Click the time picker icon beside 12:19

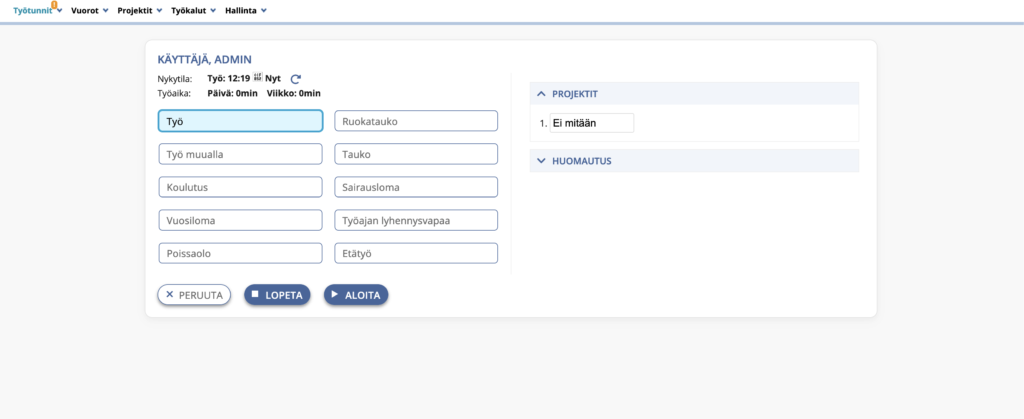[x=258, y=77]
